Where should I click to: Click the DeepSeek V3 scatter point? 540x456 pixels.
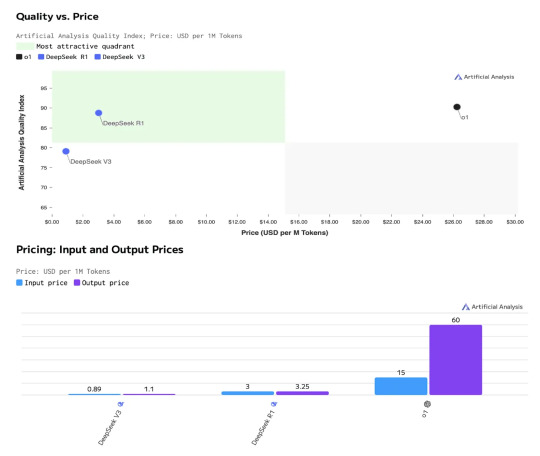(x=66, y=151)
